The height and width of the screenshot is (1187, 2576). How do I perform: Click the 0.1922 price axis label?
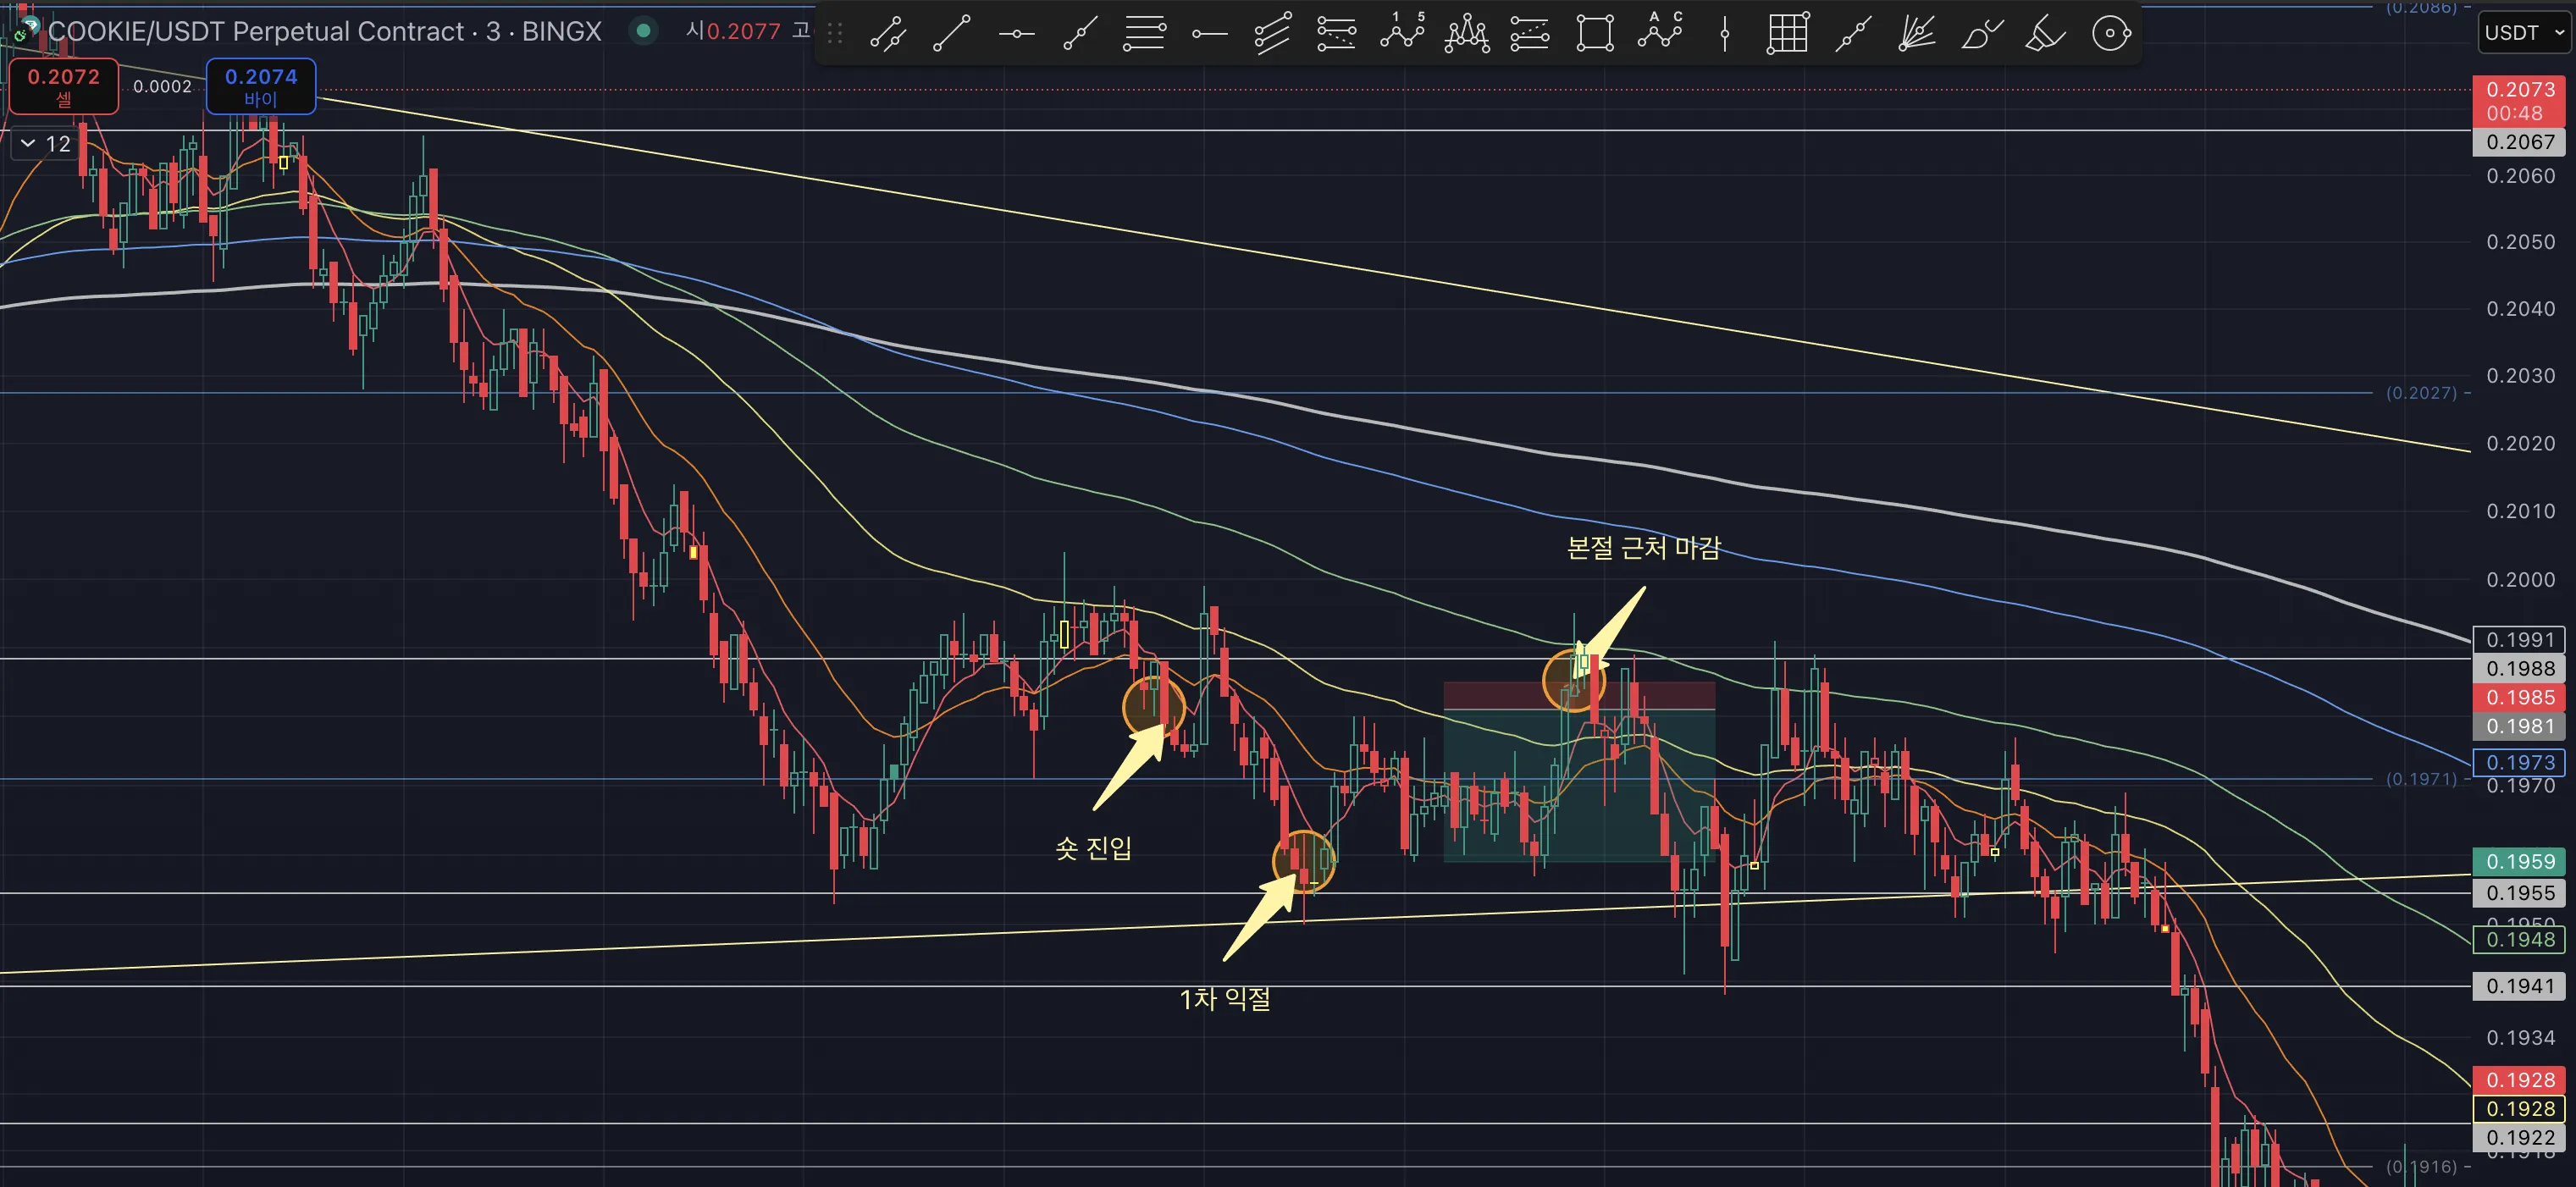click(x=2521, y=1137)
